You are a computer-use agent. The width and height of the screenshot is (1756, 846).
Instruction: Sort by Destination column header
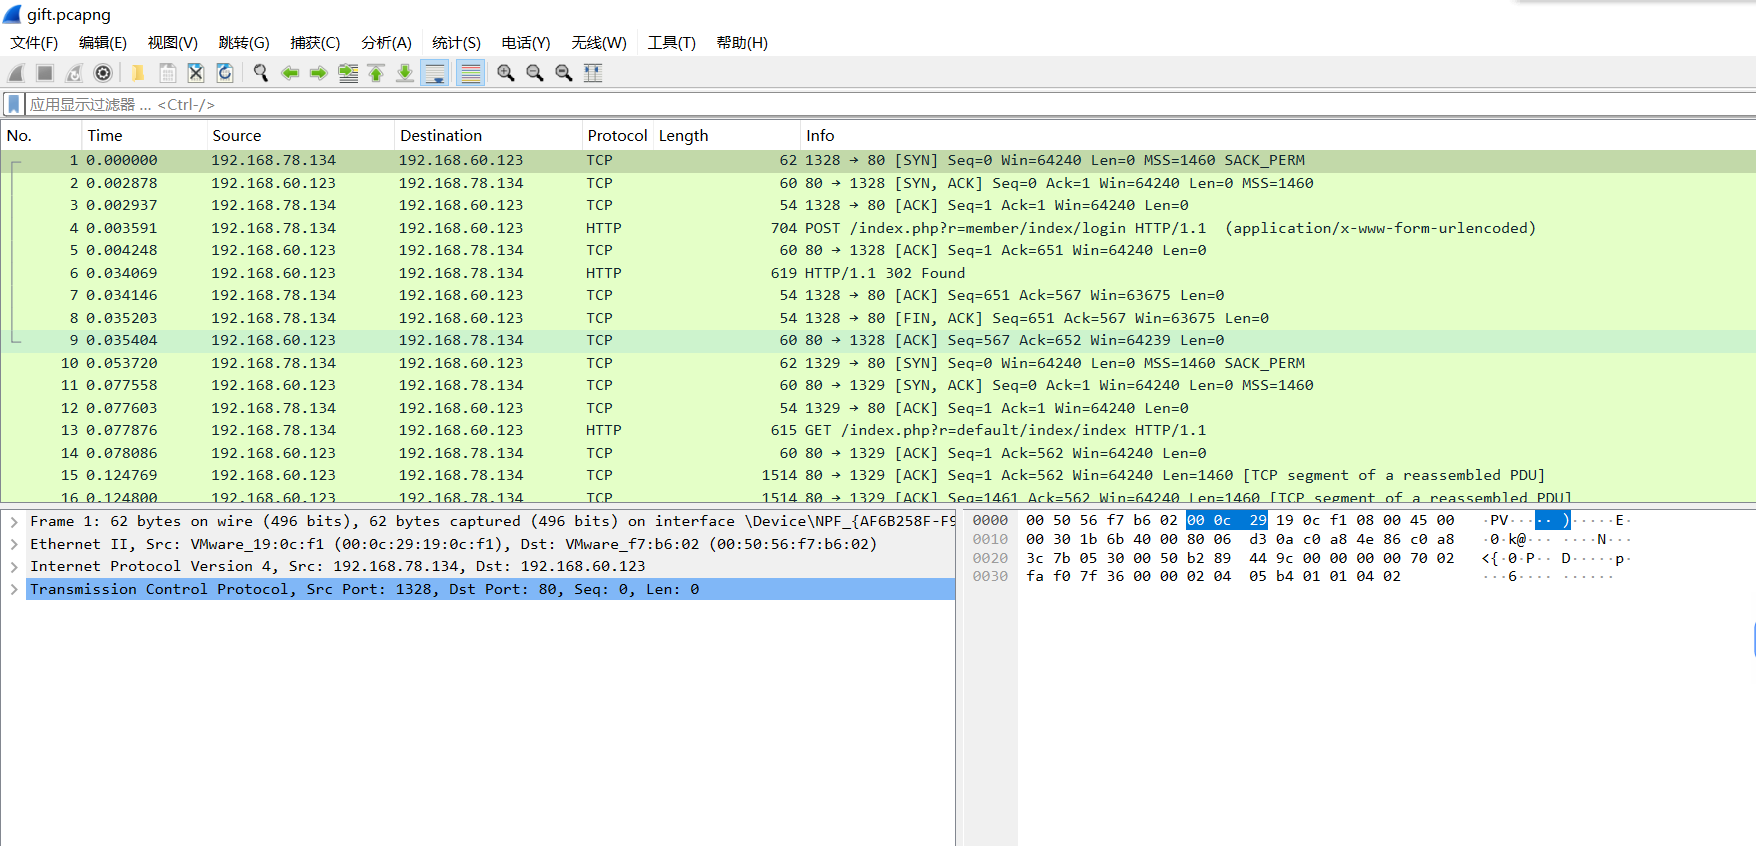488,136
